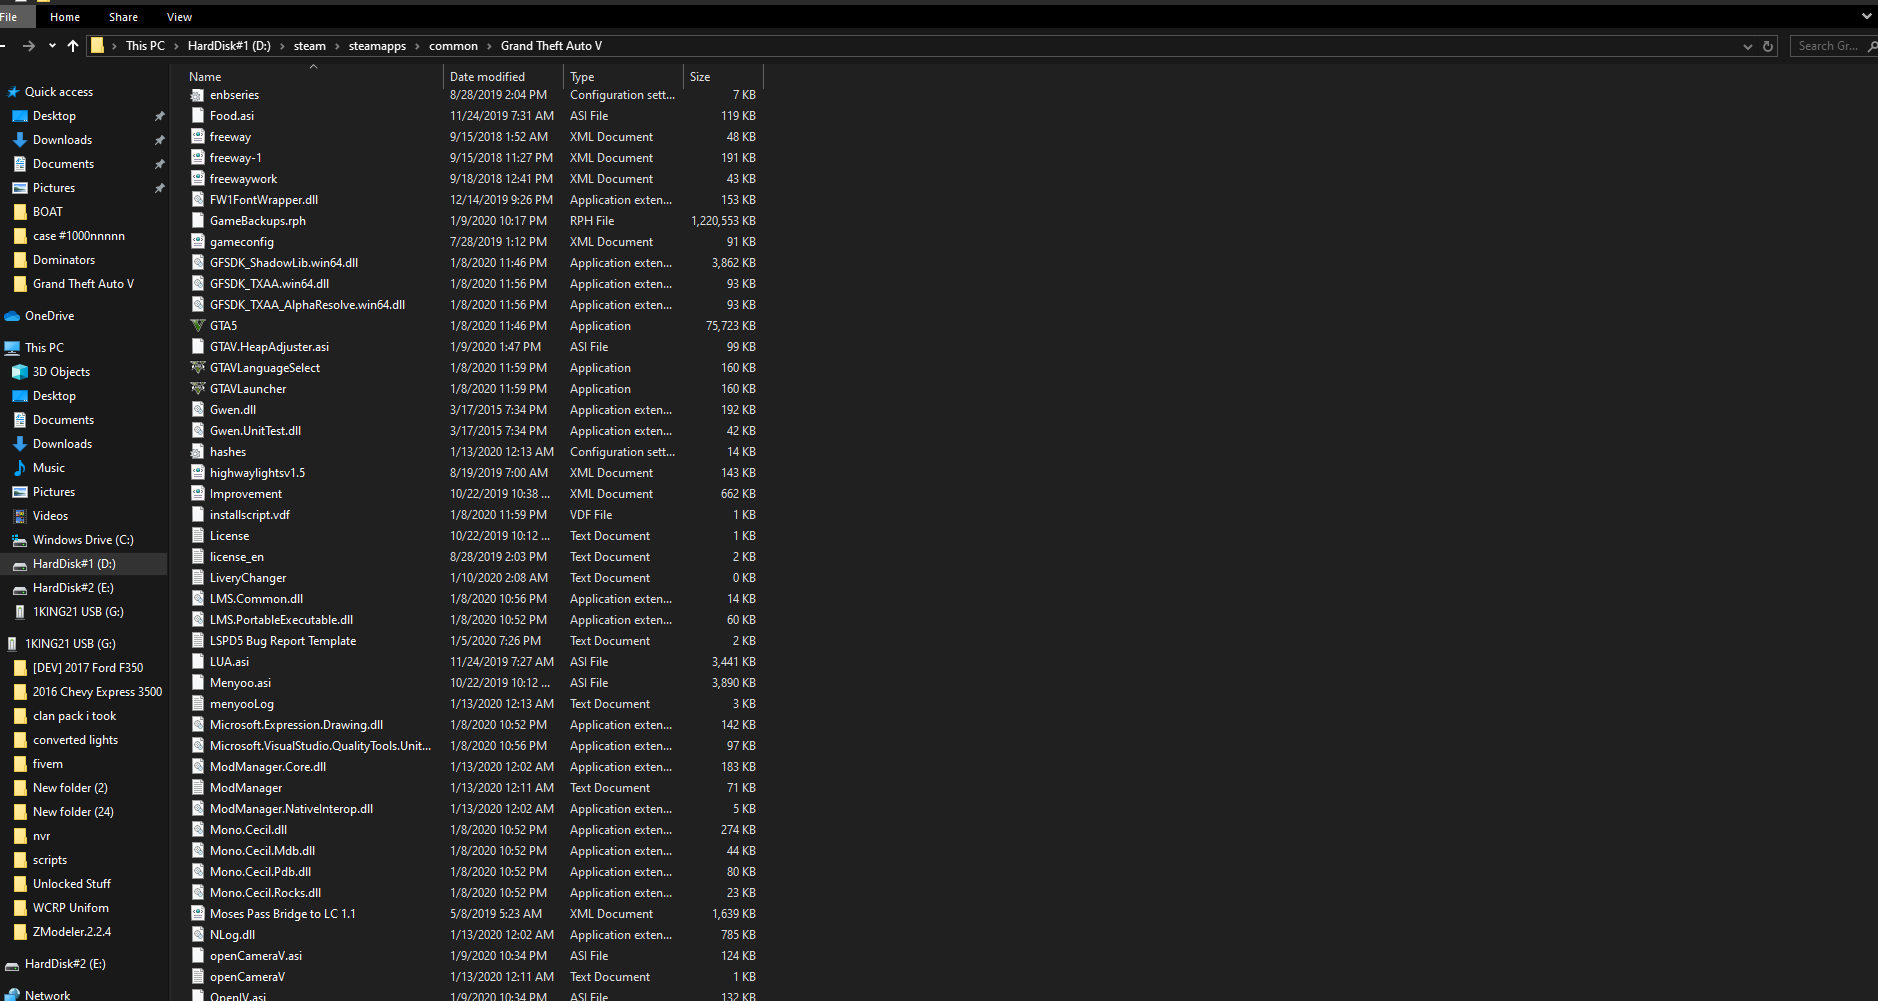Image resolution: width=1878 pixels, height=1001 pixels.
Task: Expand the chevron after common in path
Action: point(490,46)
